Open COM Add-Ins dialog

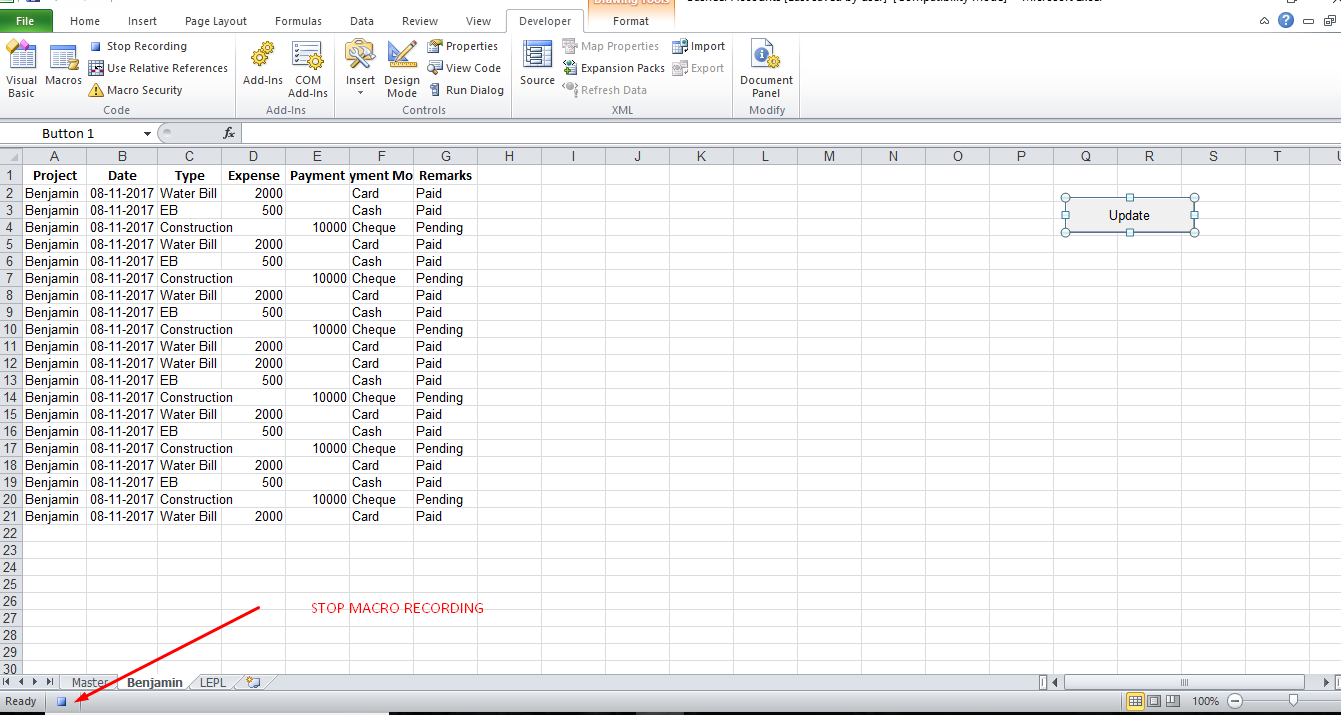308,69
